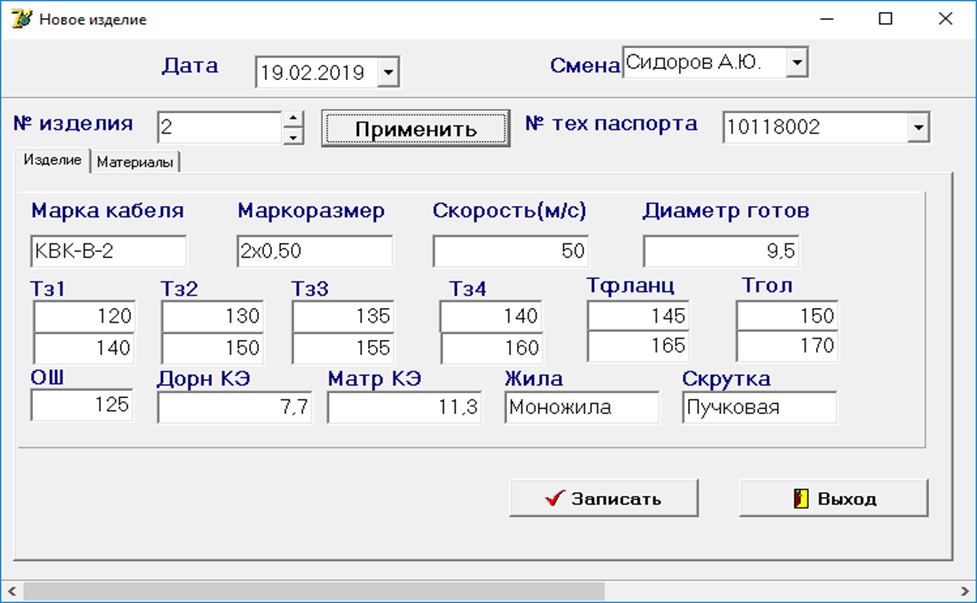Click the Дата label

(190, 66)
